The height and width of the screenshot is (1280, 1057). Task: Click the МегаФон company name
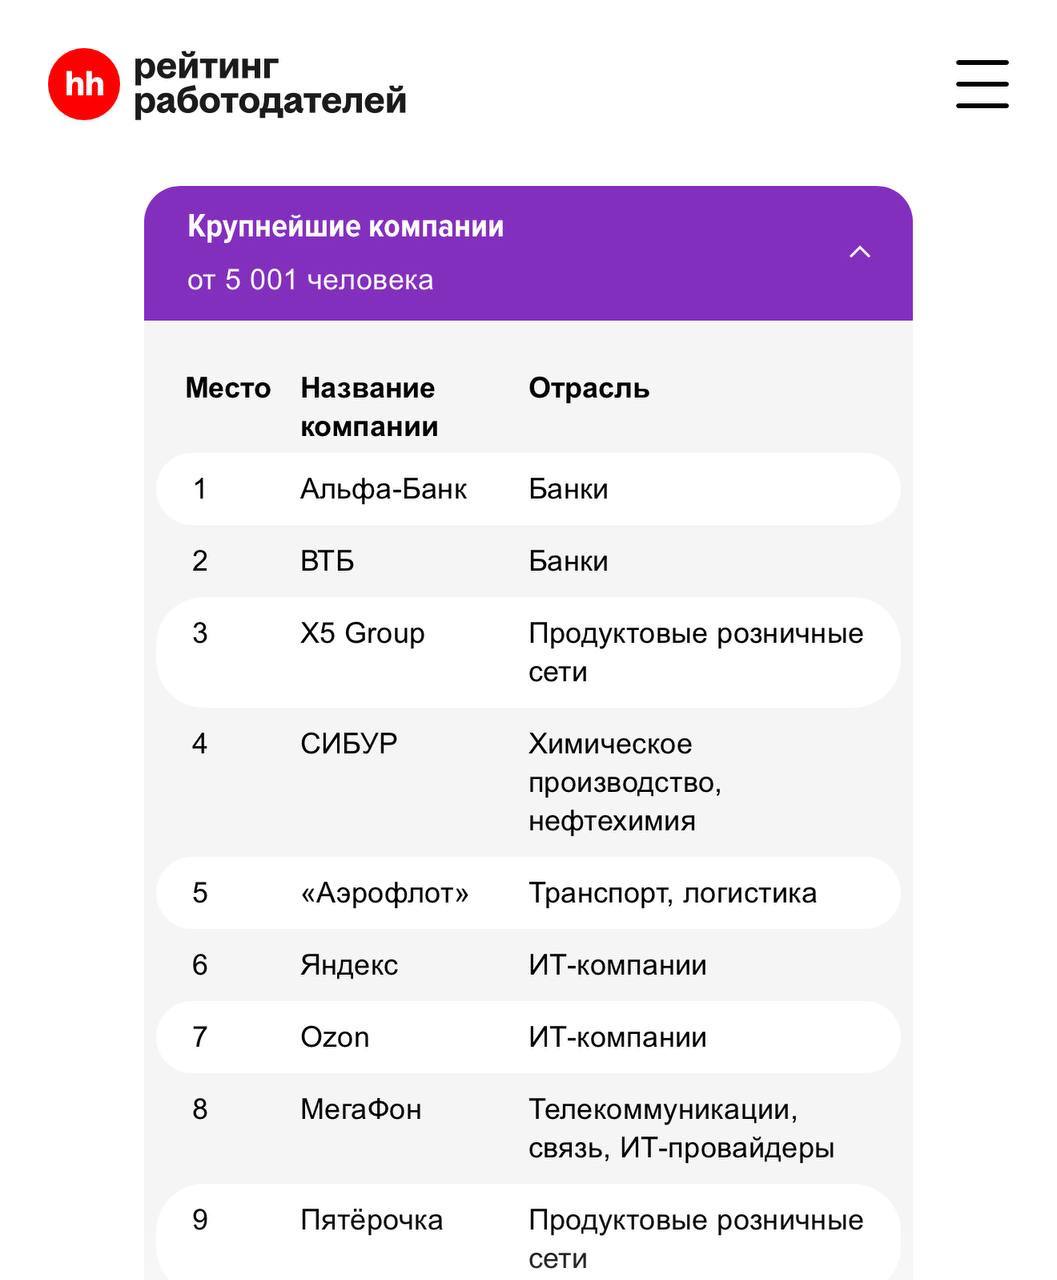tap(361, 1109)
